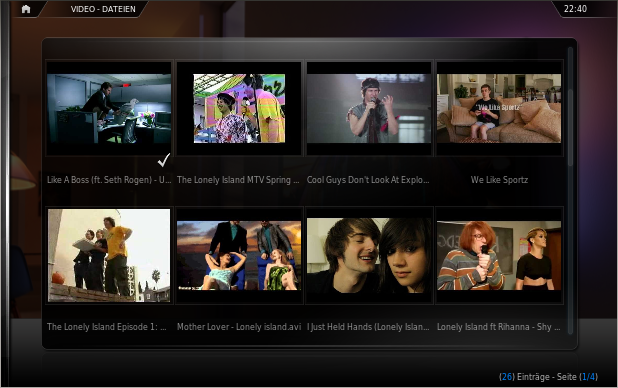The width and height of the screenshot is (618, 388).
Task: Open Cool Guys Don't Look At Explosions thumbnail
Action: 369,108
